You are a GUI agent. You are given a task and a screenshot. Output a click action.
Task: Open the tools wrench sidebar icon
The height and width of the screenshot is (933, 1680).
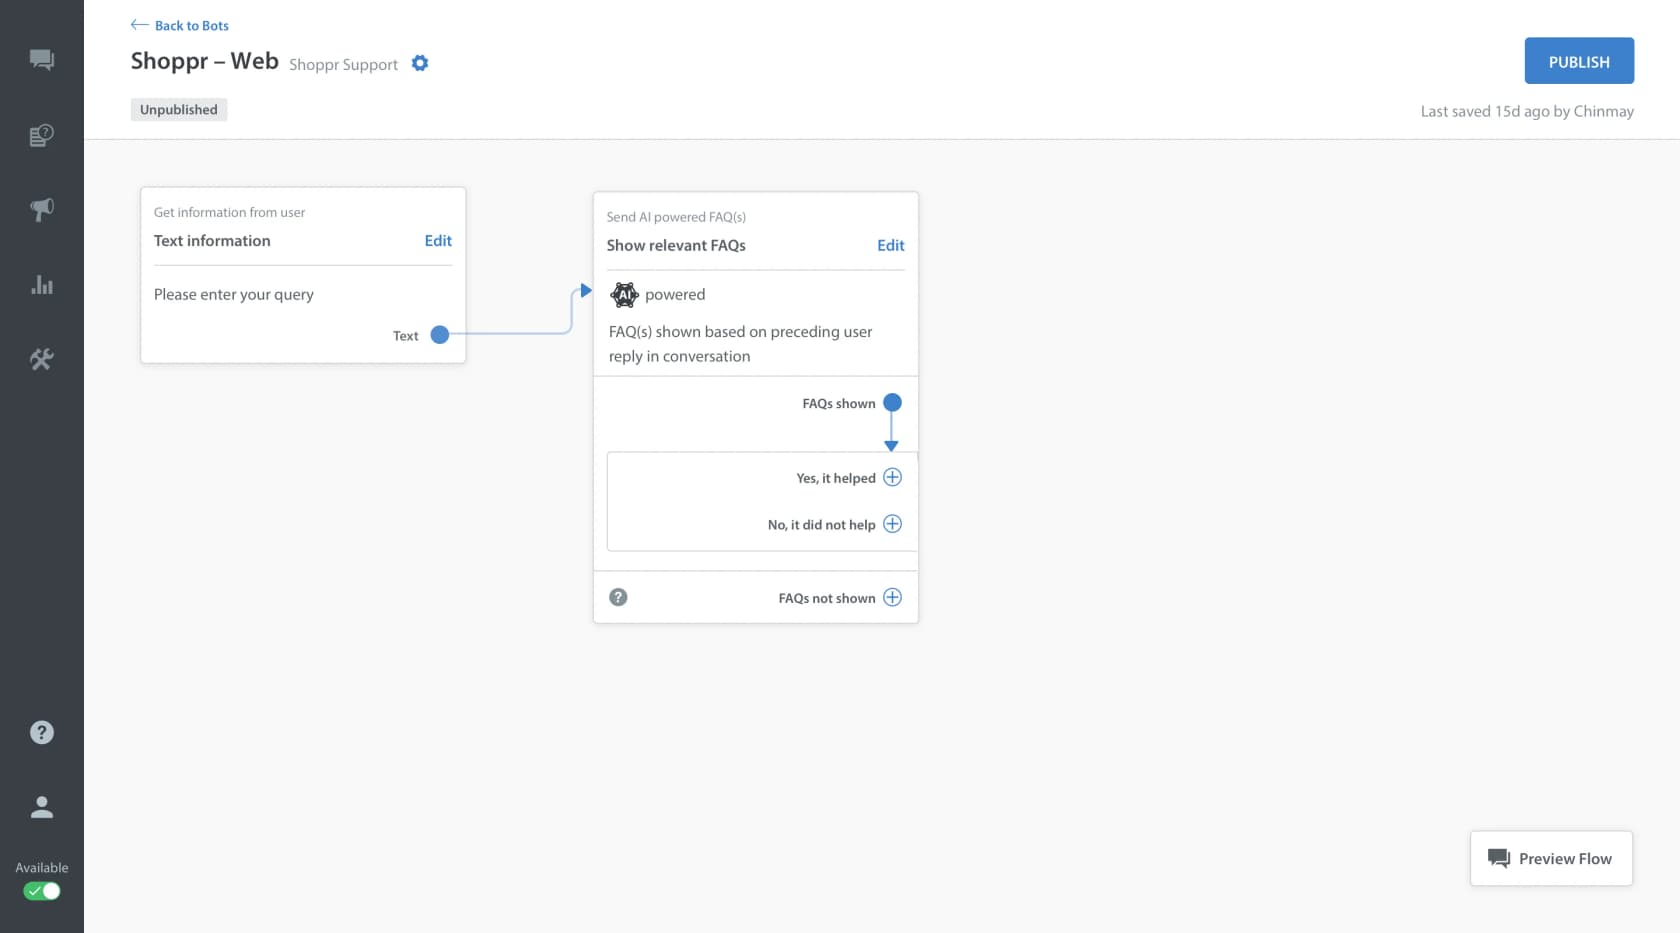pyautogui.click(x=42, y=359)
